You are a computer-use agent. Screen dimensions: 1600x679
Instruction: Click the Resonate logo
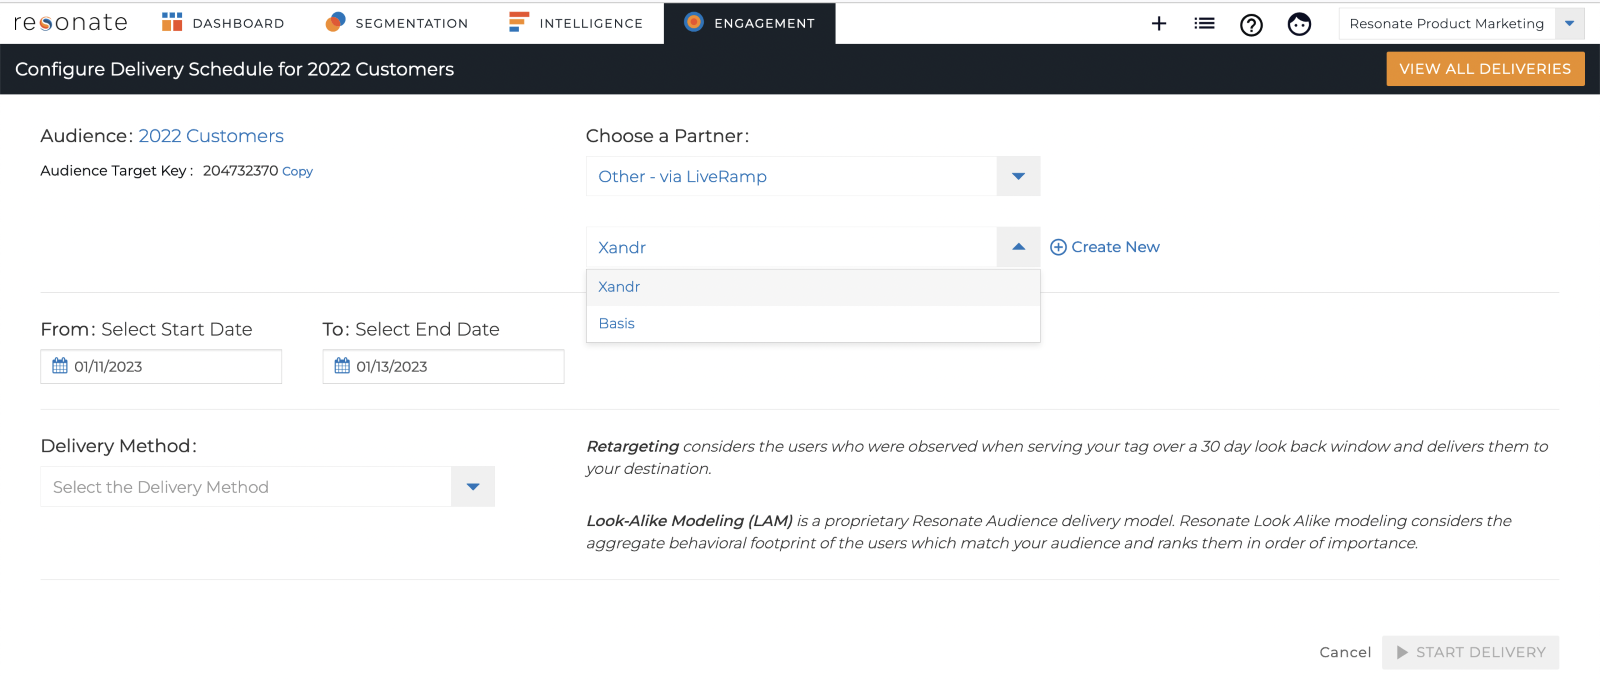(x=70, y=23)
